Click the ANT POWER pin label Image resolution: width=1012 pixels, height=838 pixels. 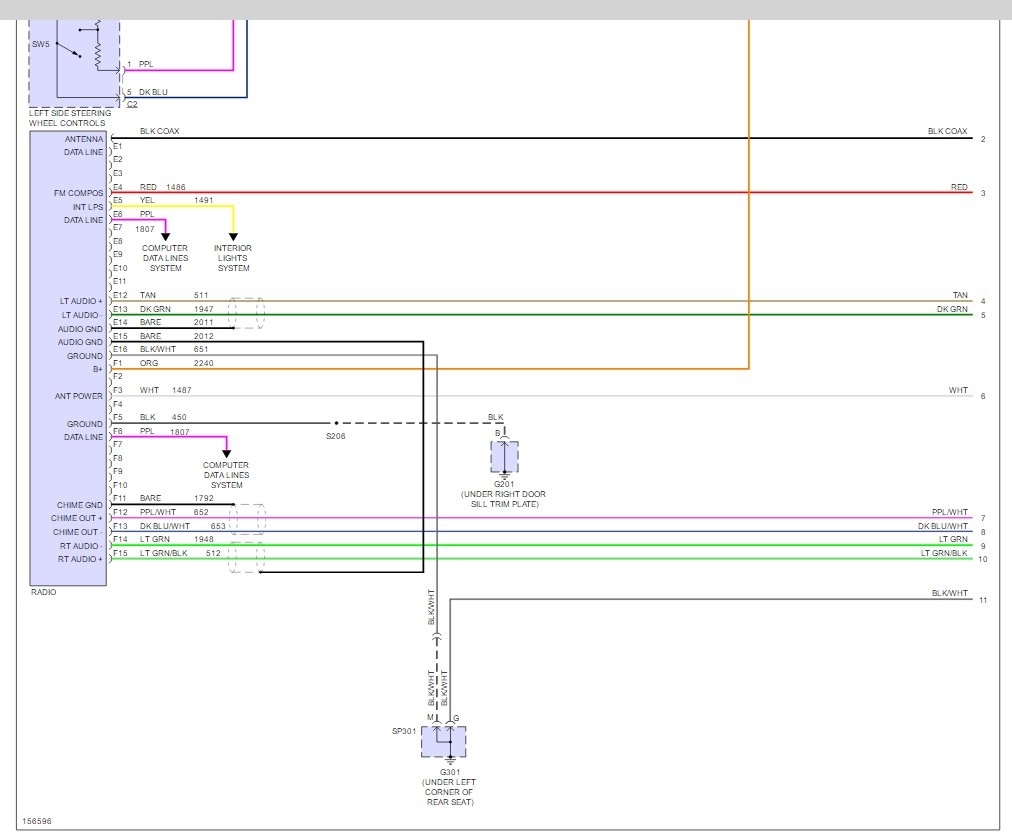pyautogui.click(x=78, y=396)
